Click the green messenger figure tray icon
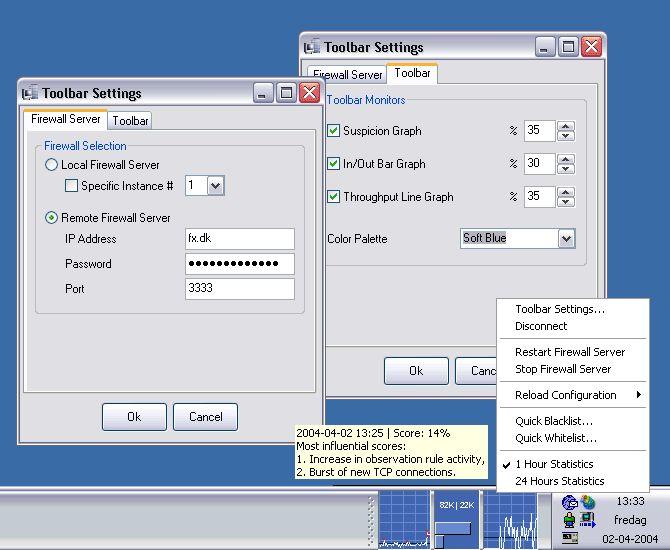 click(x=569, y=520)
